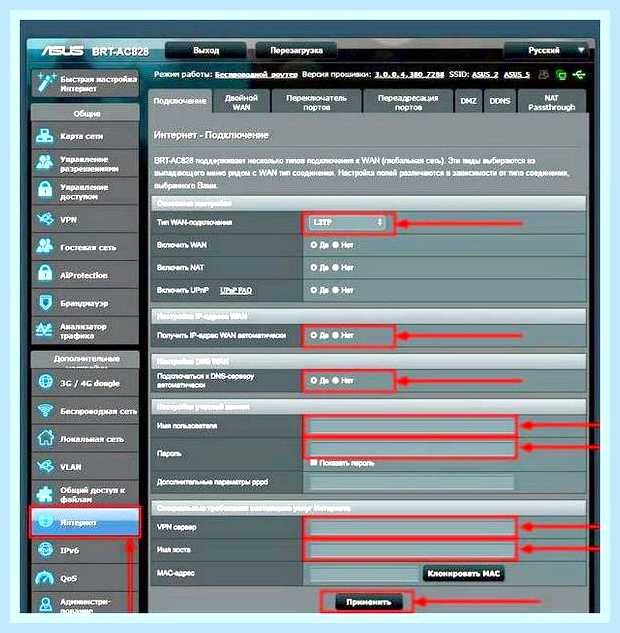This screenshot has width=620, height=633.
Task: Click the Клонировать MAC button
Action: [x=463, y=573]
